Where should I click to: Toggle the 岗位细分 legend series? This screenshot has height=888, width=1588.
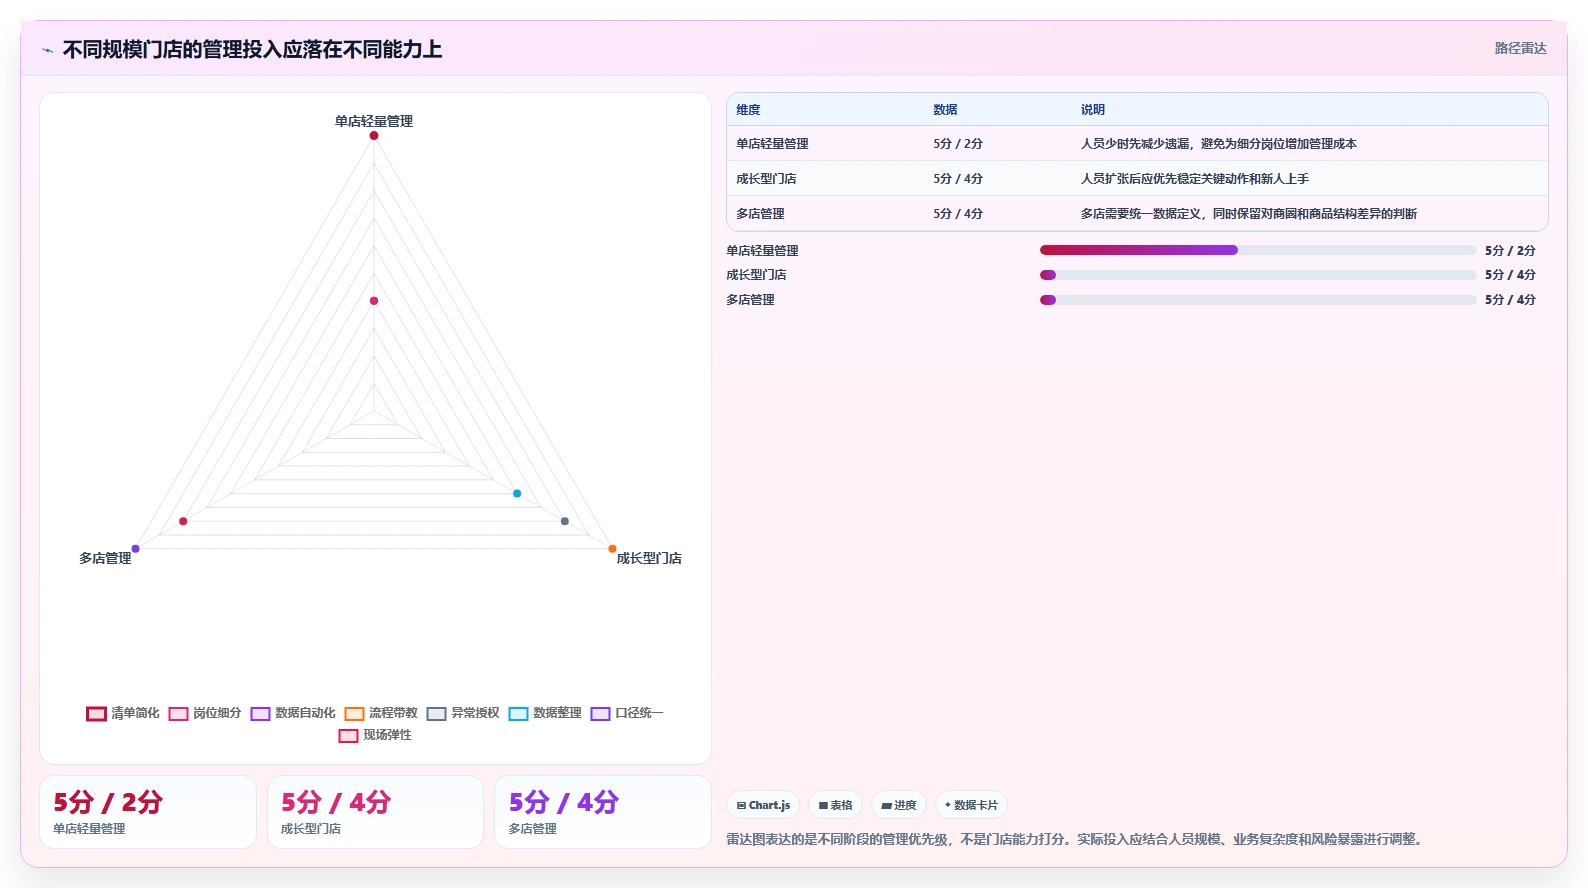pos(205,713)
